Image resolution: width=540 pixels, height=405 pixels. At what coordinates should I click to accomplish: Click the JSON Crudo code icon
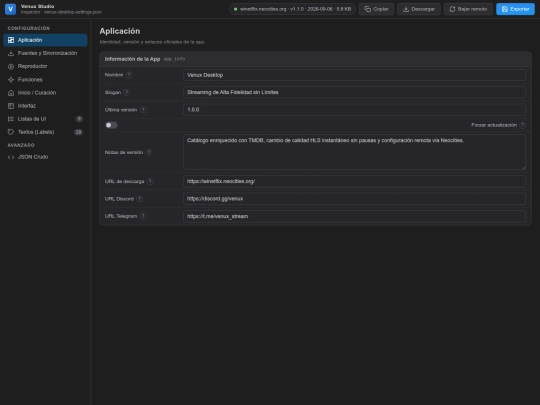(x=11, y=157)
